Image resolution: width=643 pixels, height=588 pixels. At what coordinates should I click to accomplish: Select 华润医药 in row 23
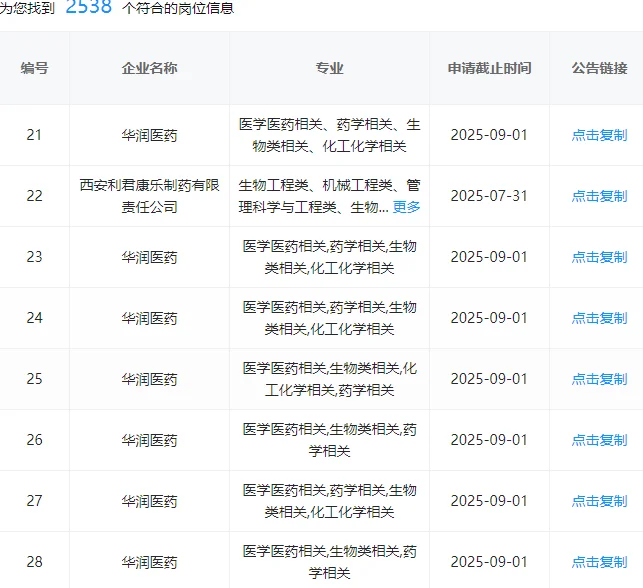pos(149,257)
